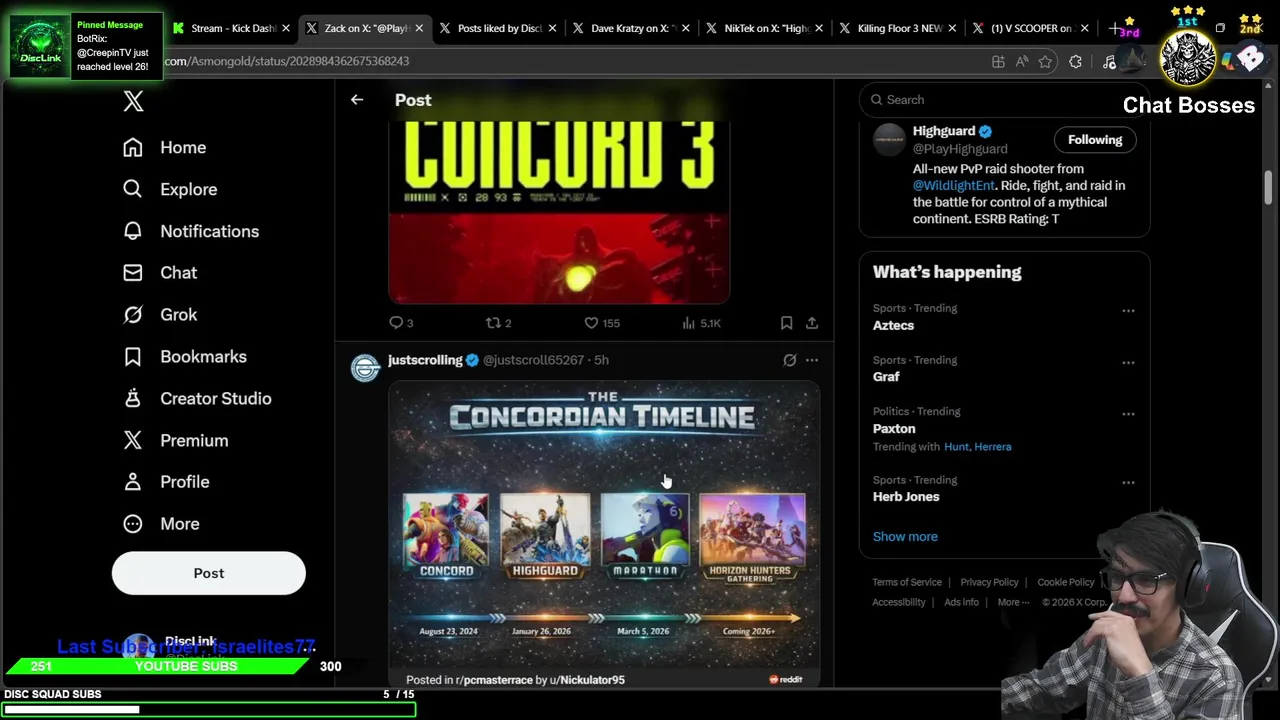Click the Highguard profile avatar
Image resolution: width=1280 pixels, height=720 pixels.
point(889,140)
